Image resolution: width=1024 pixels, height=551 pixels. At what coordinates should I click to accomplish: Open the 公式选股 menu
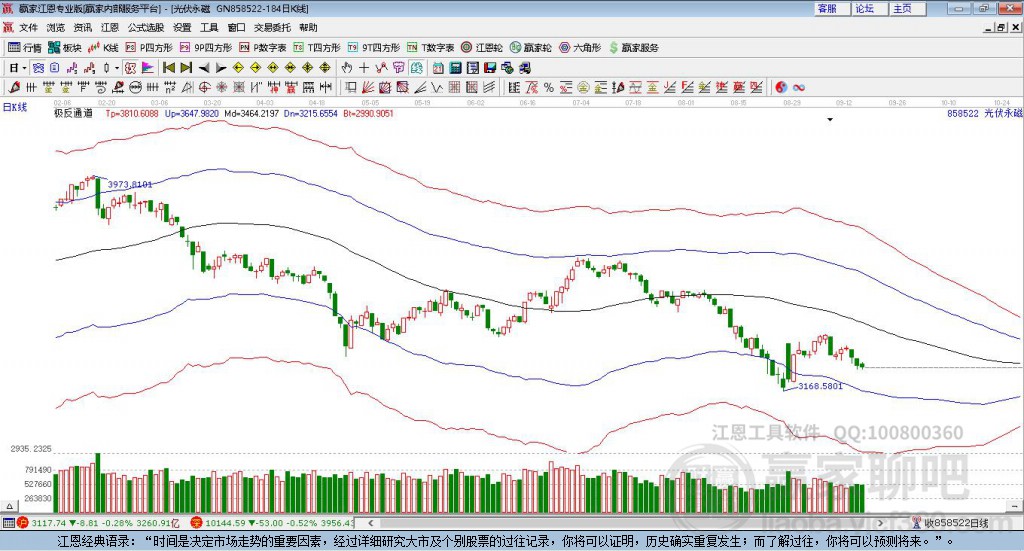pos(146,27)
